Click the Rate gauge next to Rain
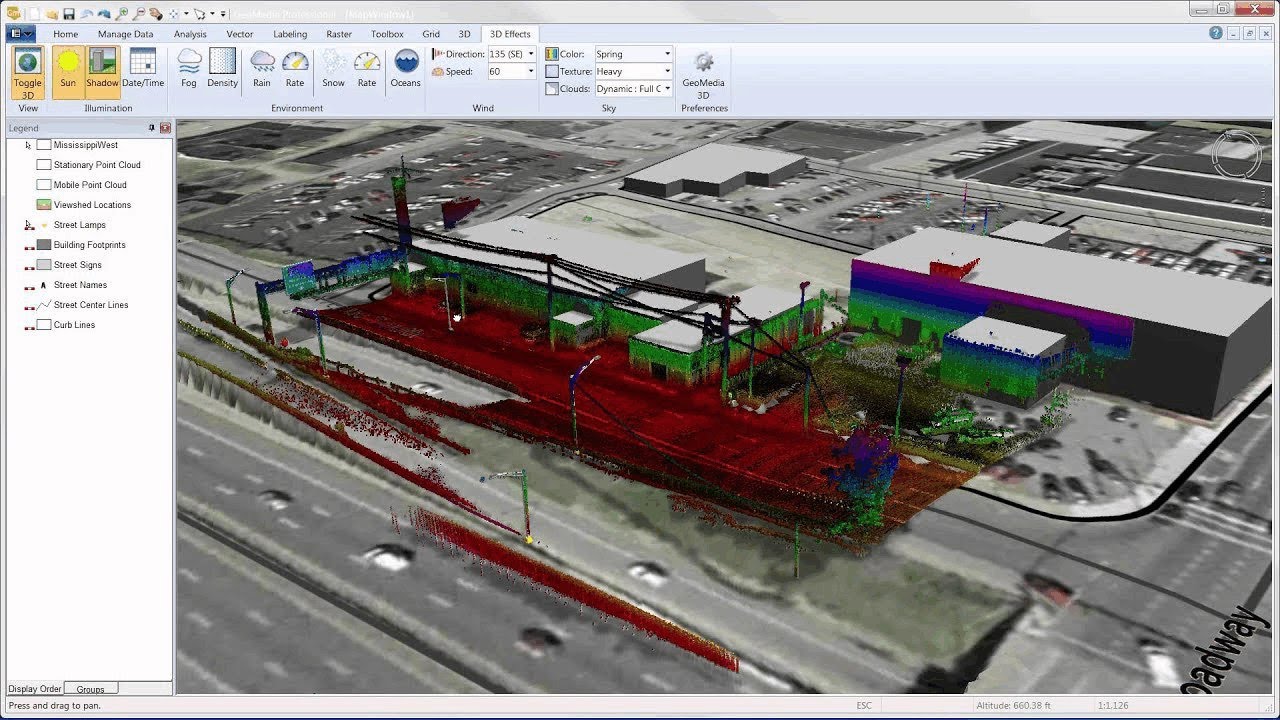 tap(295, 69)
